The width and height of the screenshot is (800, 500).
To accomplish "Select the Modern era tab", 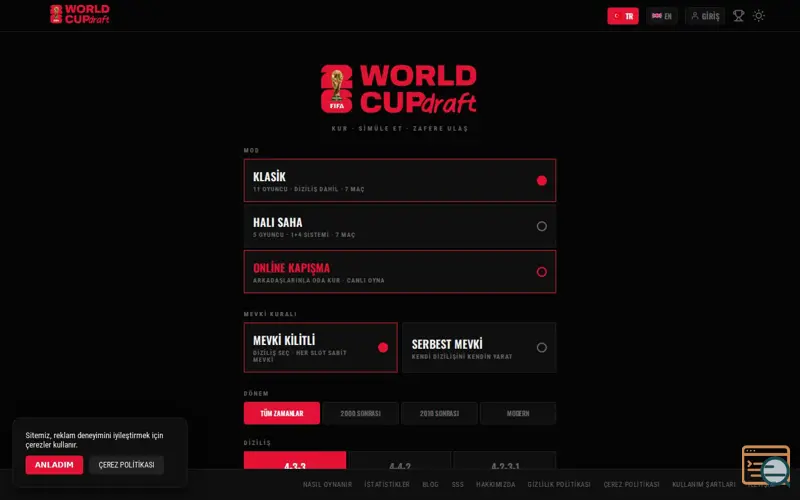I will point(518,413).
